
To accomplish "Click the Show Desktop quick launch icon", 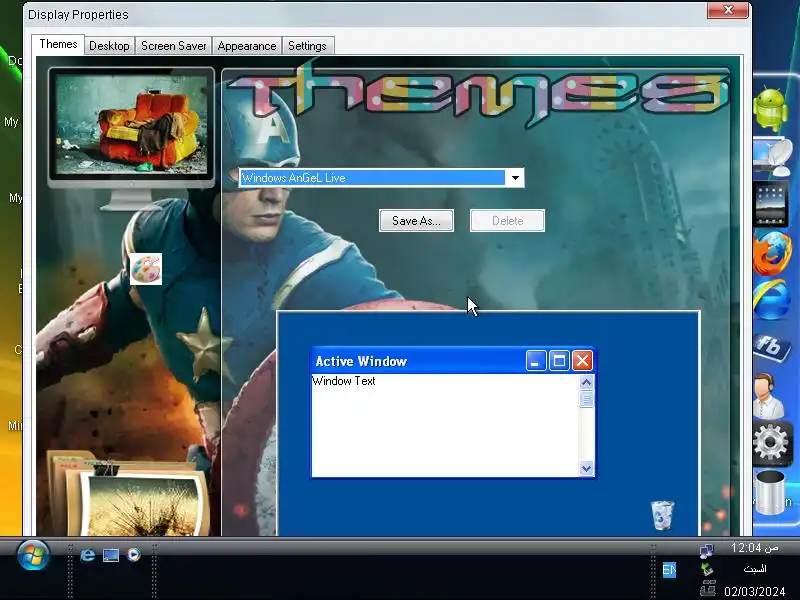I will (x=111, y=555).
